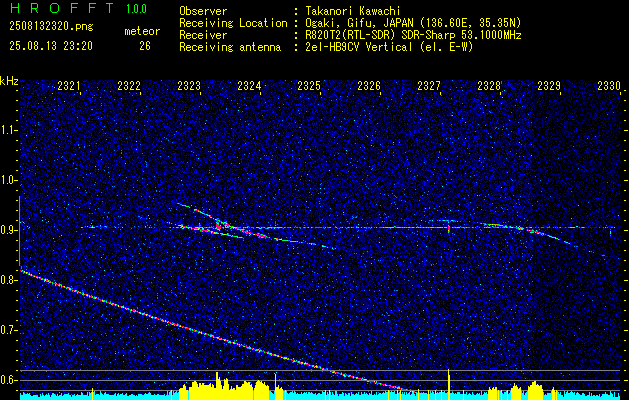629x400 pixels.
Task: Click the 1.1 kHz axis value
Action: click(8, 130)
